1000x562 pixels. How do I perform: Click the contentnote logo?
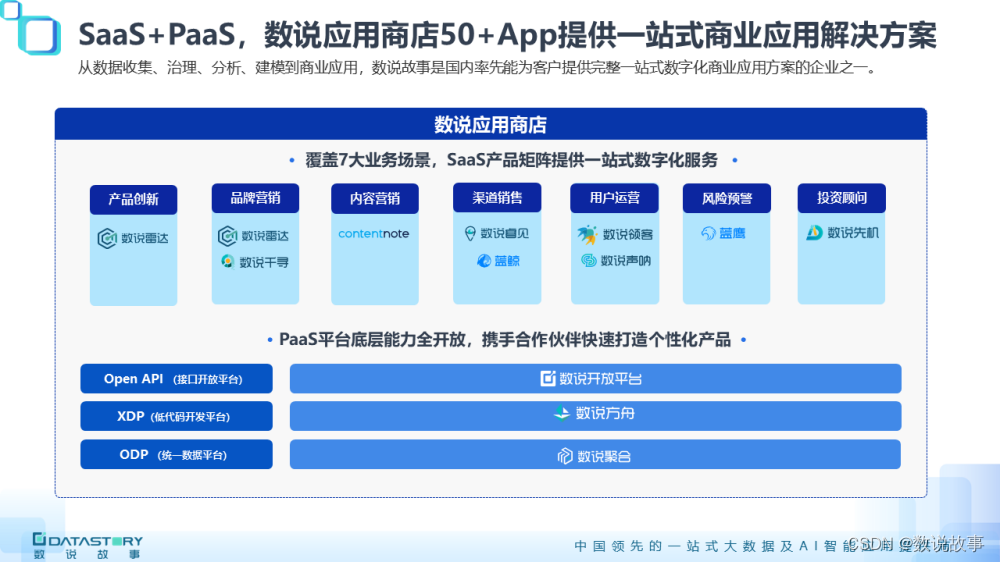(374, 233)
